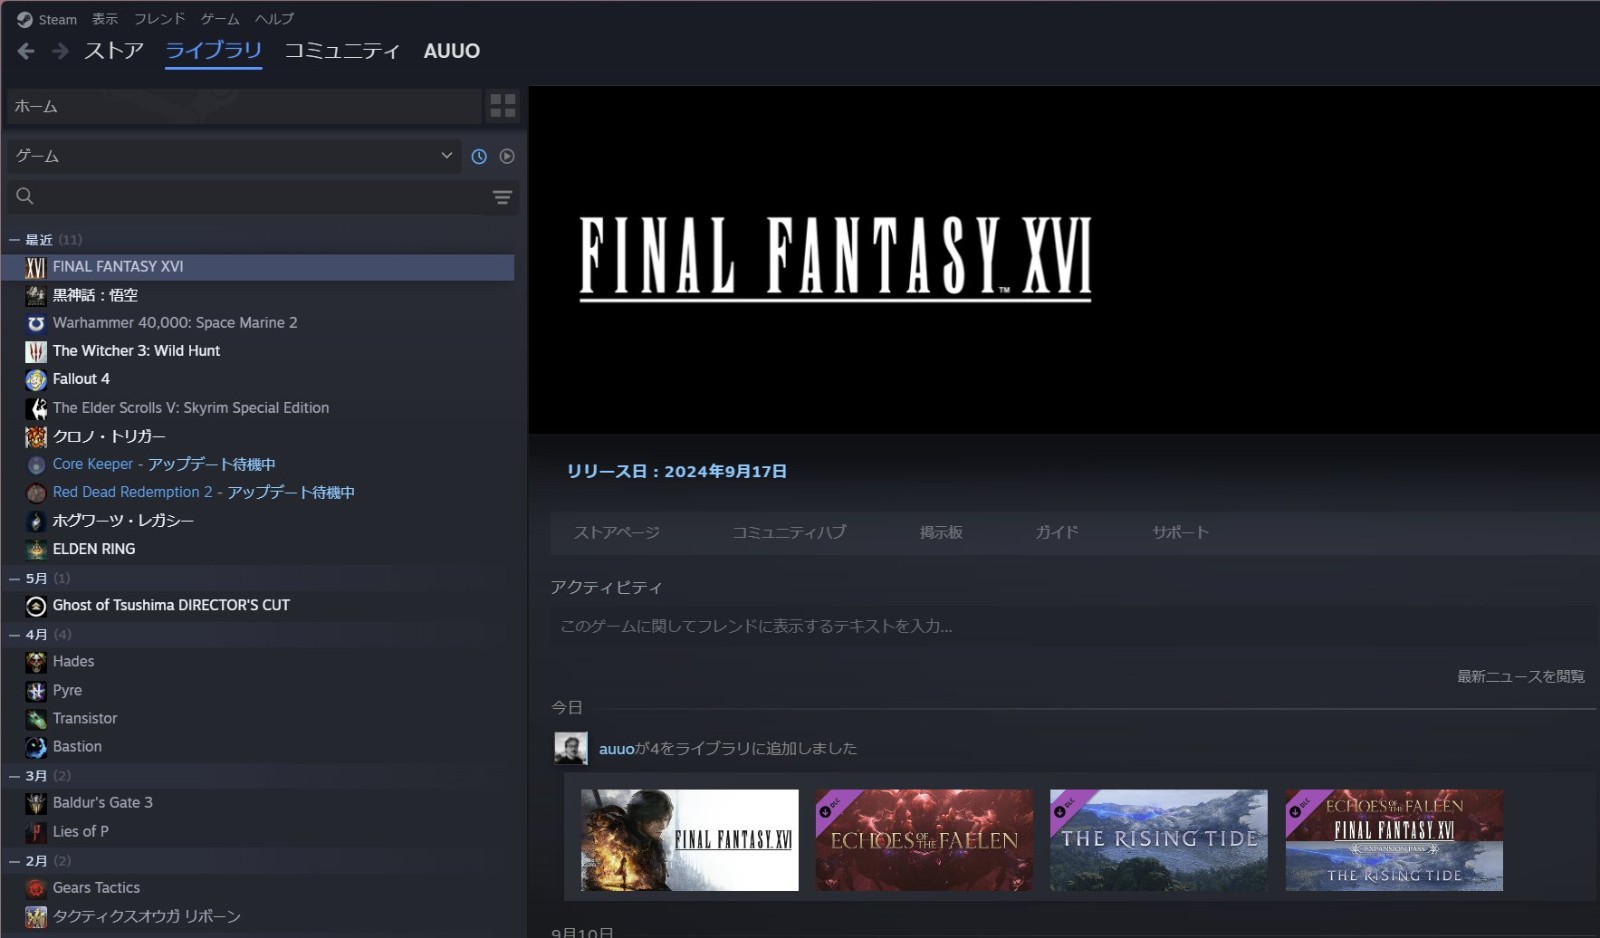The height and width of the screenshot is (938, 1600).
Task: Collapse the 最近 (11) section
Action: [13, 239]
